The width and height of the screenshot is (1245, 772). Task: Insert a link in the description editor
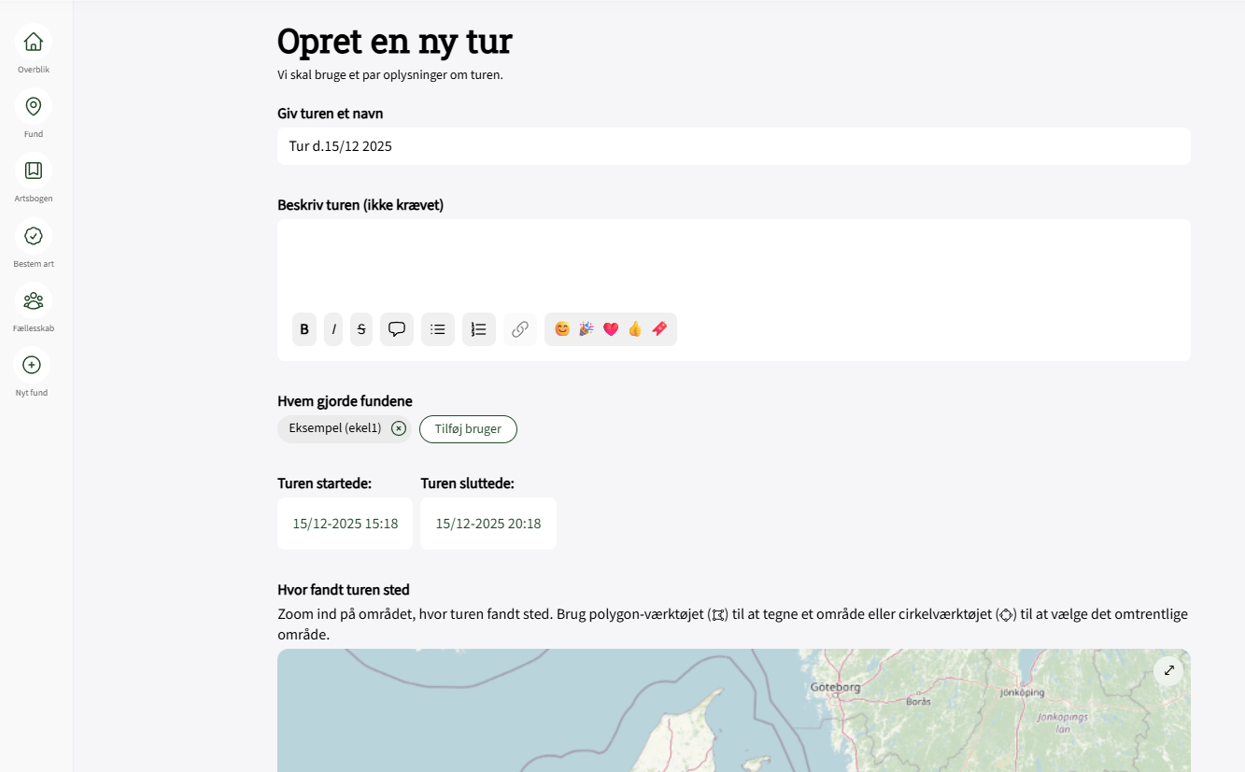[519, 329]
